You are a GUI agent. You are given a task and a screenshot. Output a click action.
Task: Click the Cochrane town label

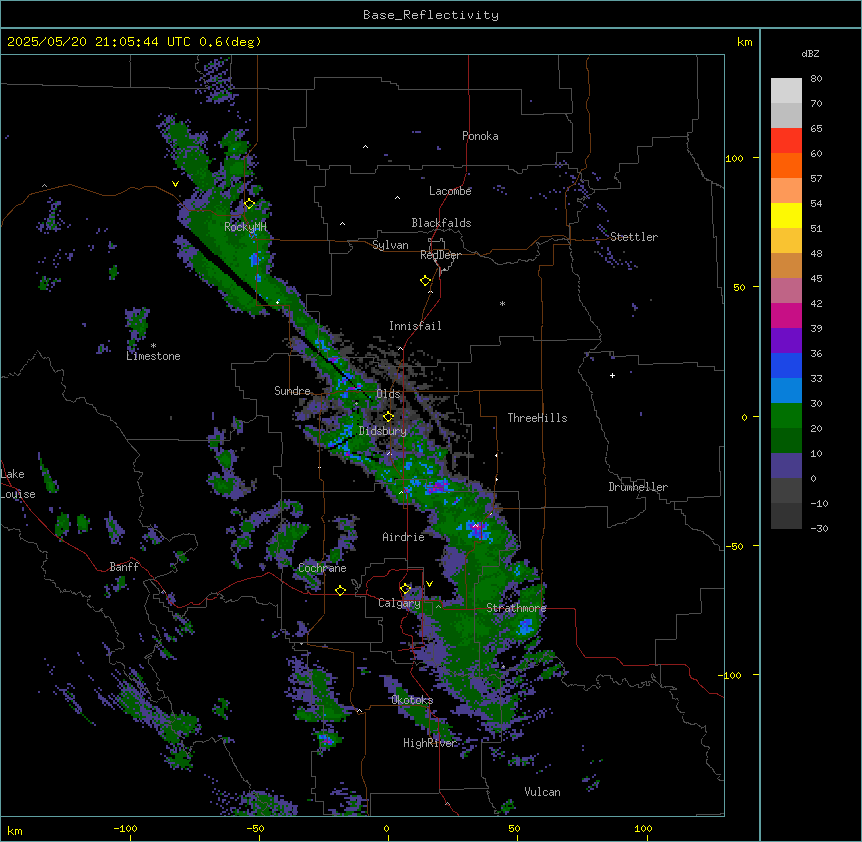pos(322,568)
